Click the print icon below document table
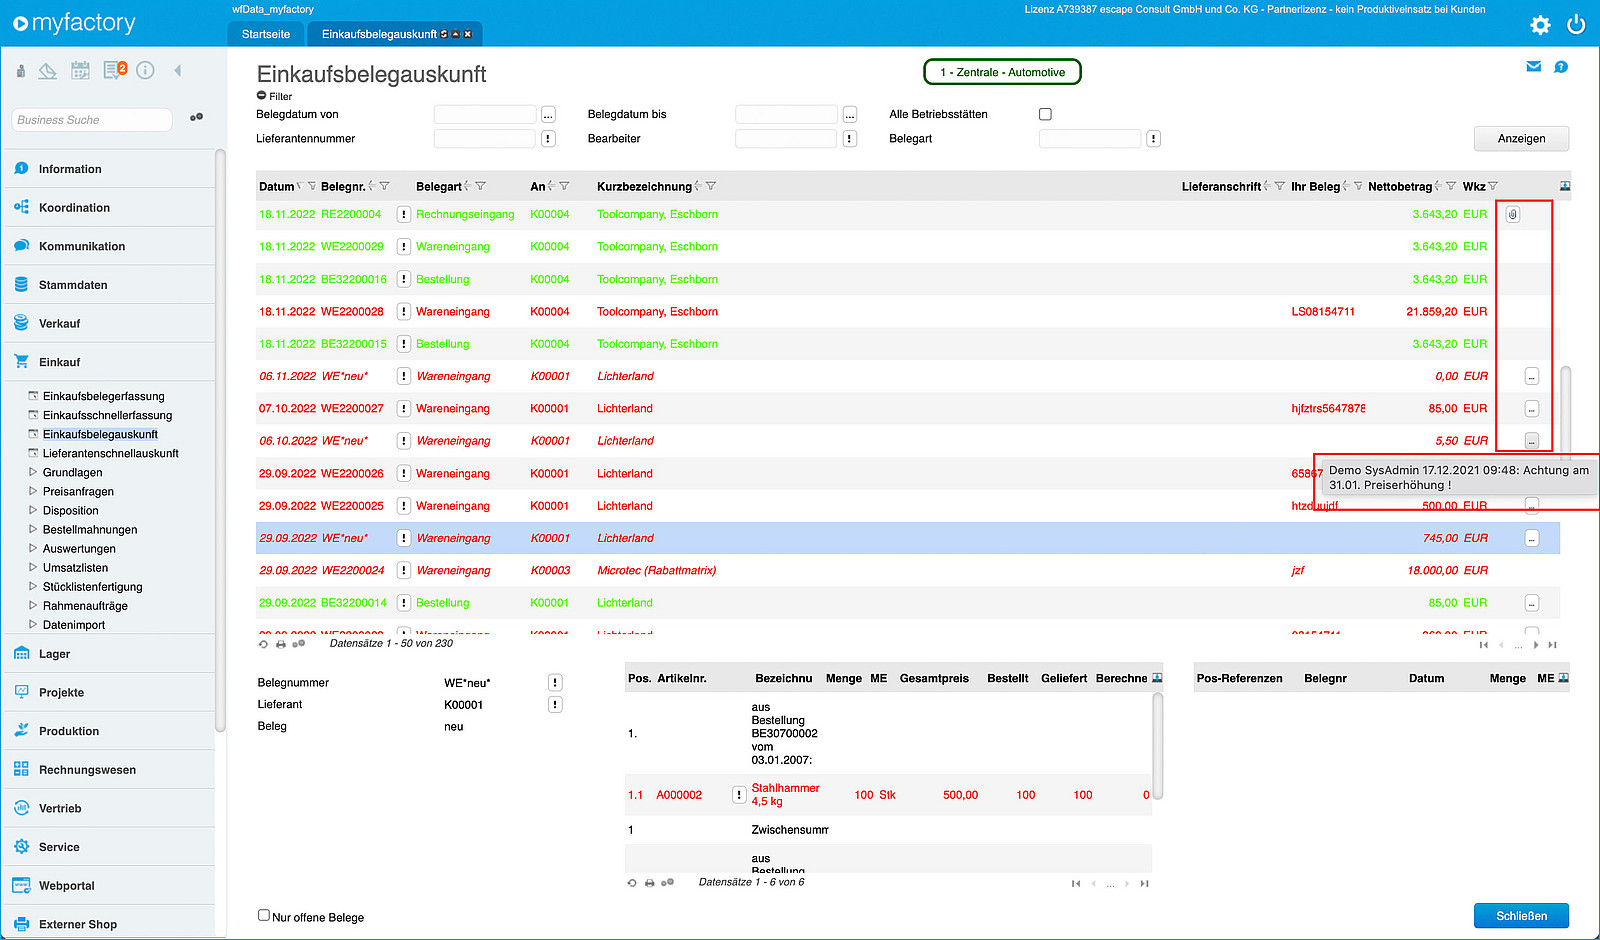Screen dimensions: 1600x940 pyautogui.click(x=281, y=644)
